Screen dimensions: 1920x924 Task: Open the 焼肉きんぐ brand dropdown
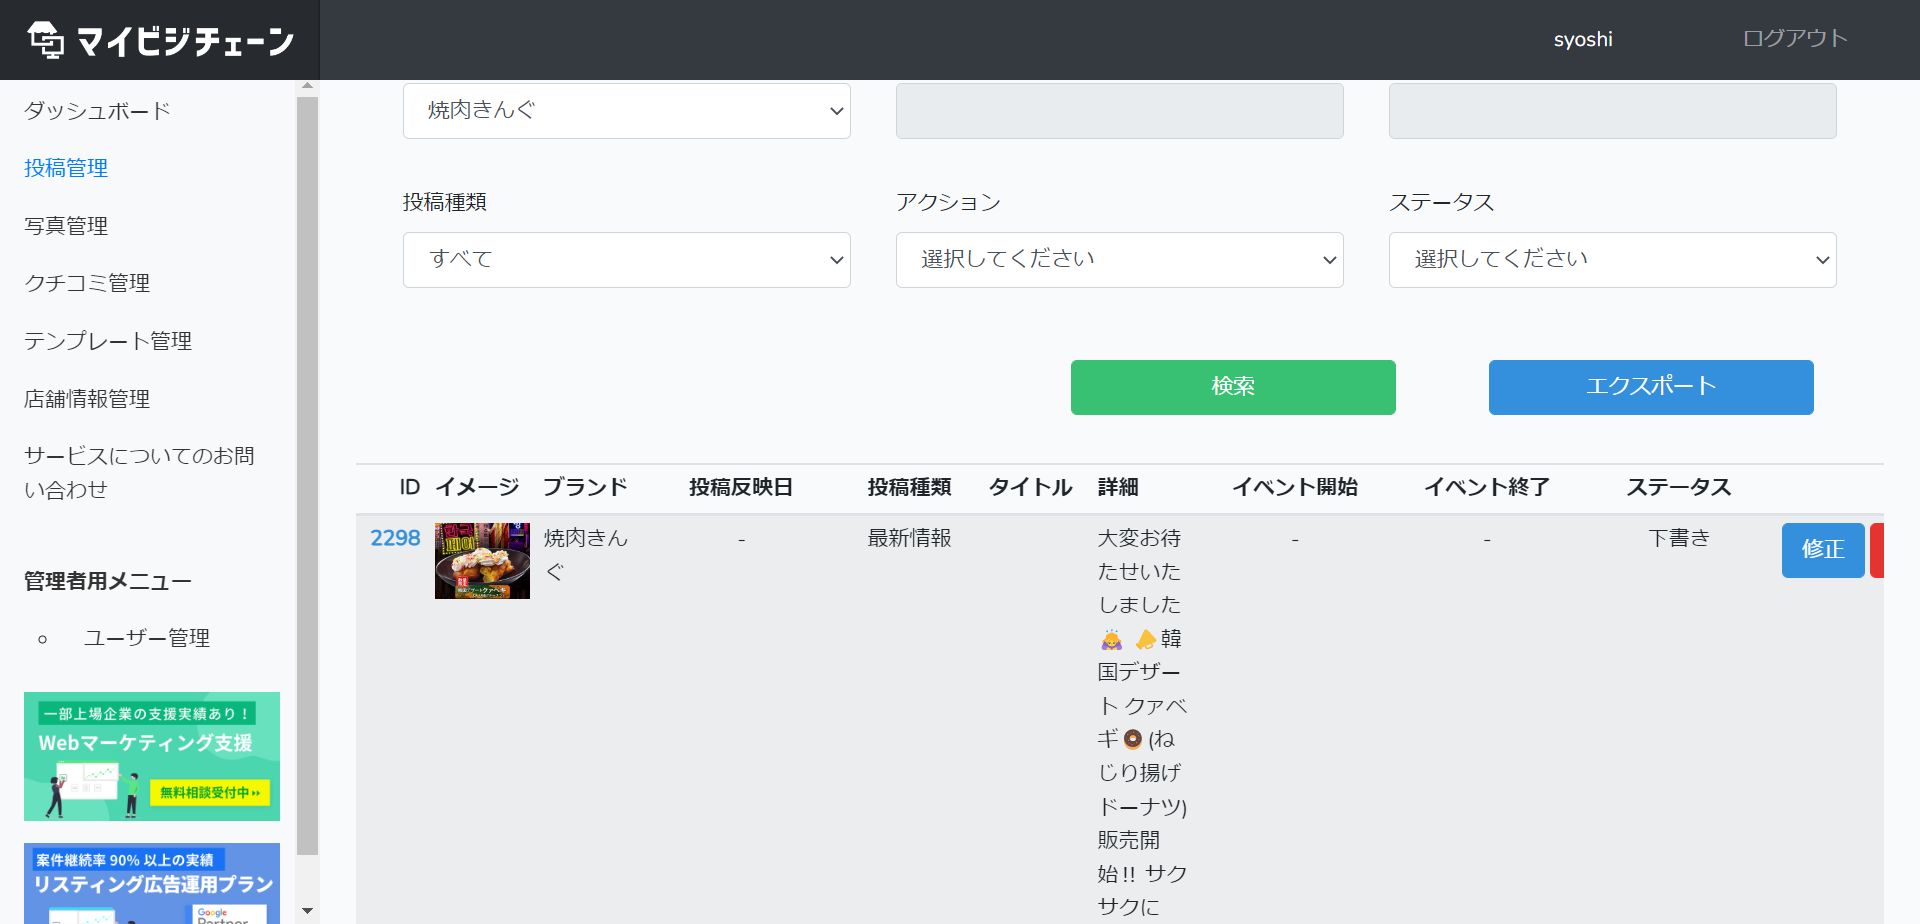(627, 110)
